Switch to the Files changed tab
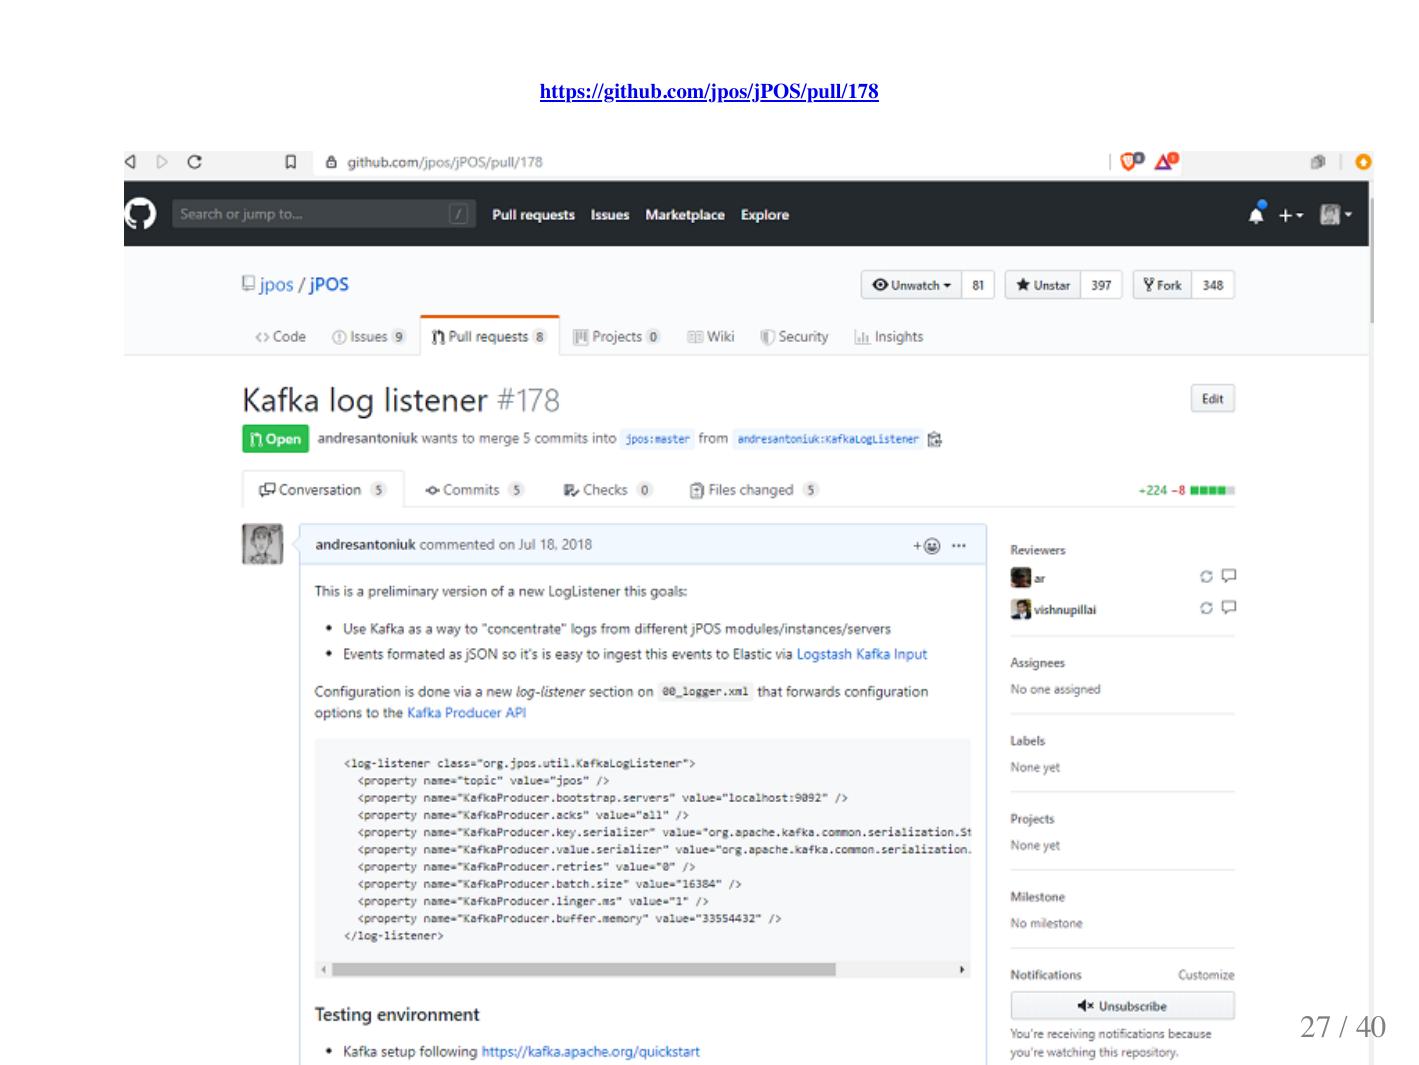 [750, 490]
